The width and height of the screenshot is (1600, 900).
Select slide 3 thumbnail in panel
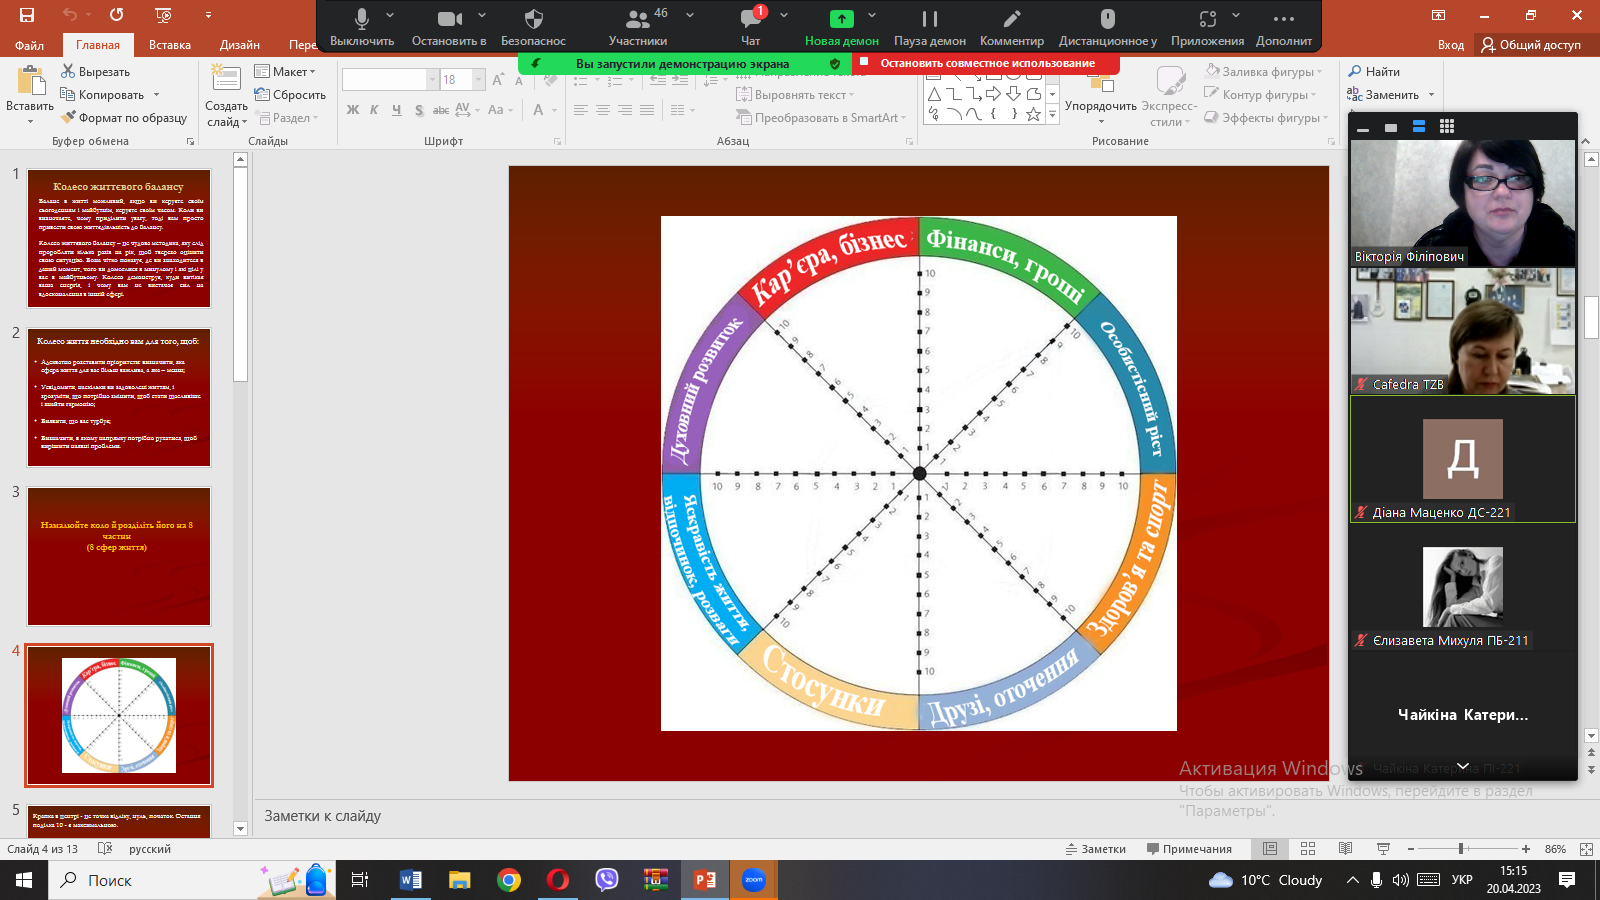119,556
